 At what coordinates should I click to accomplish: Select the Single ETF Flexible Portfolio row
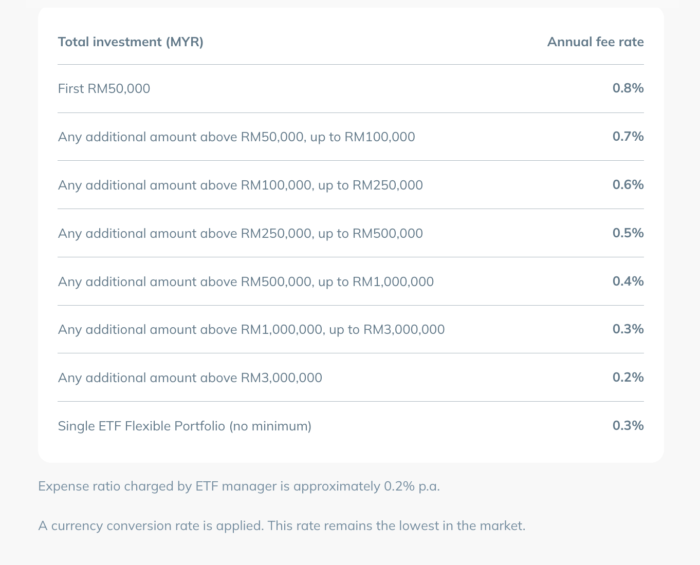tap(185, 426)
